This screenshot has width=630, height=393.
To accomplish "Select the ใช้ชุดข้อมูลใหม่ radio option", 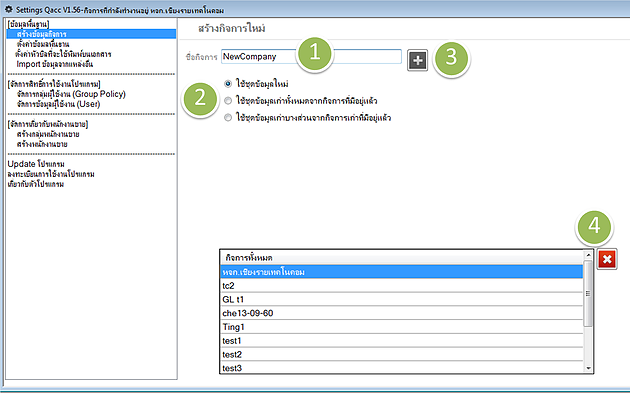I will [228, 84].
